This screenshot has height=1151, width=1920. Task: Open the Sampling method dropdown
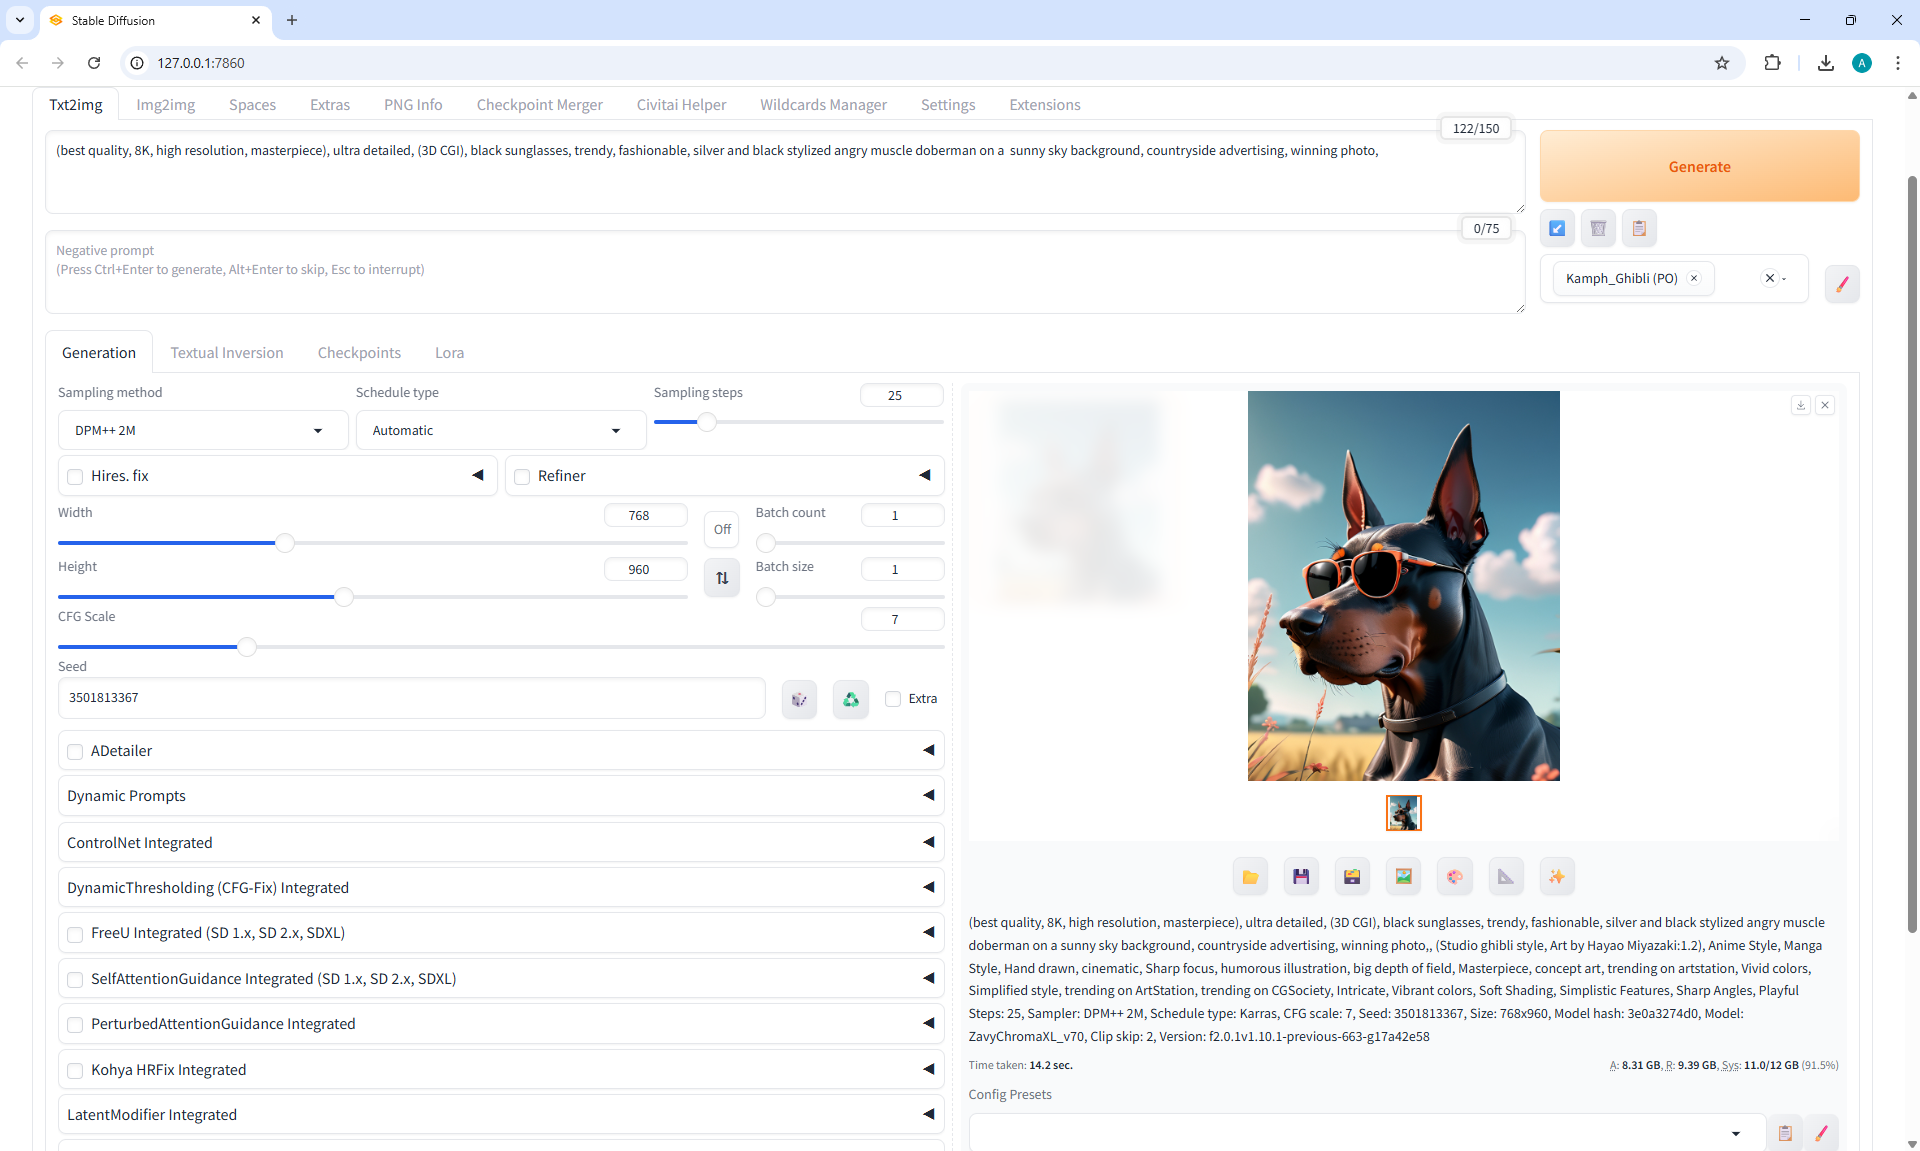(x=202, y=430)
